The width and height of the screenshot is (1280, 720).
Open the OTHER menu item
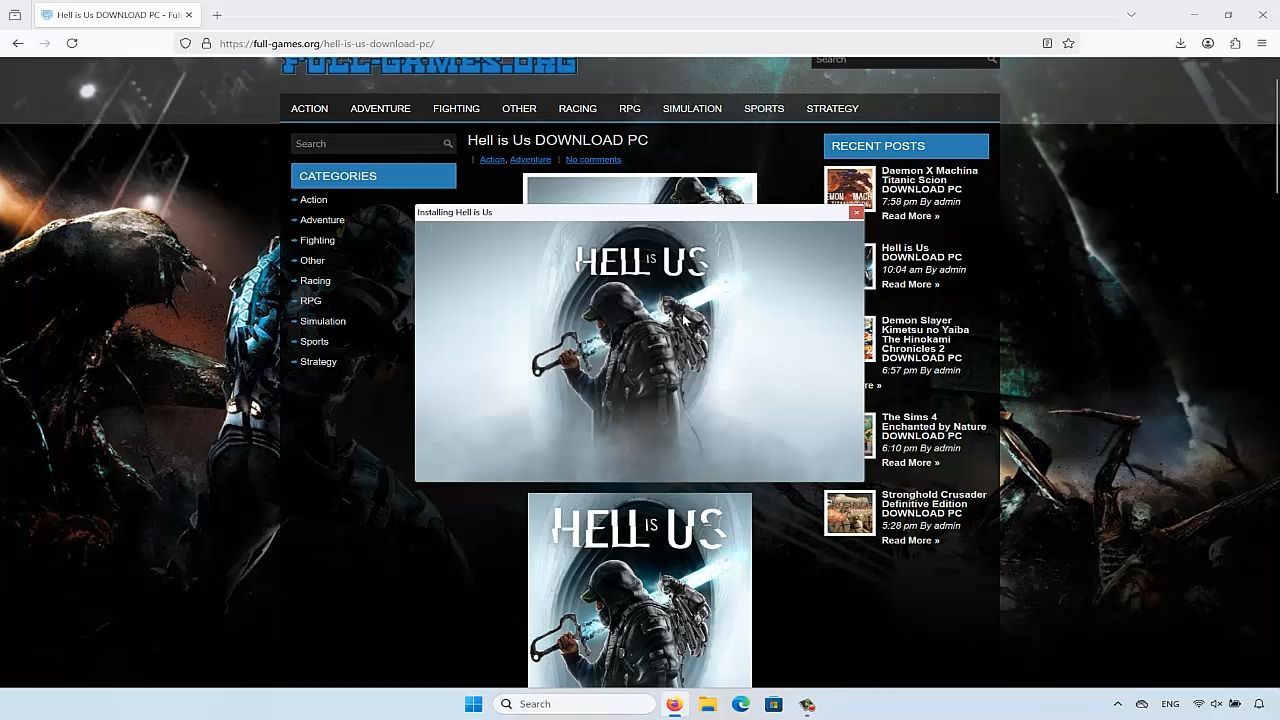(519, 108)
